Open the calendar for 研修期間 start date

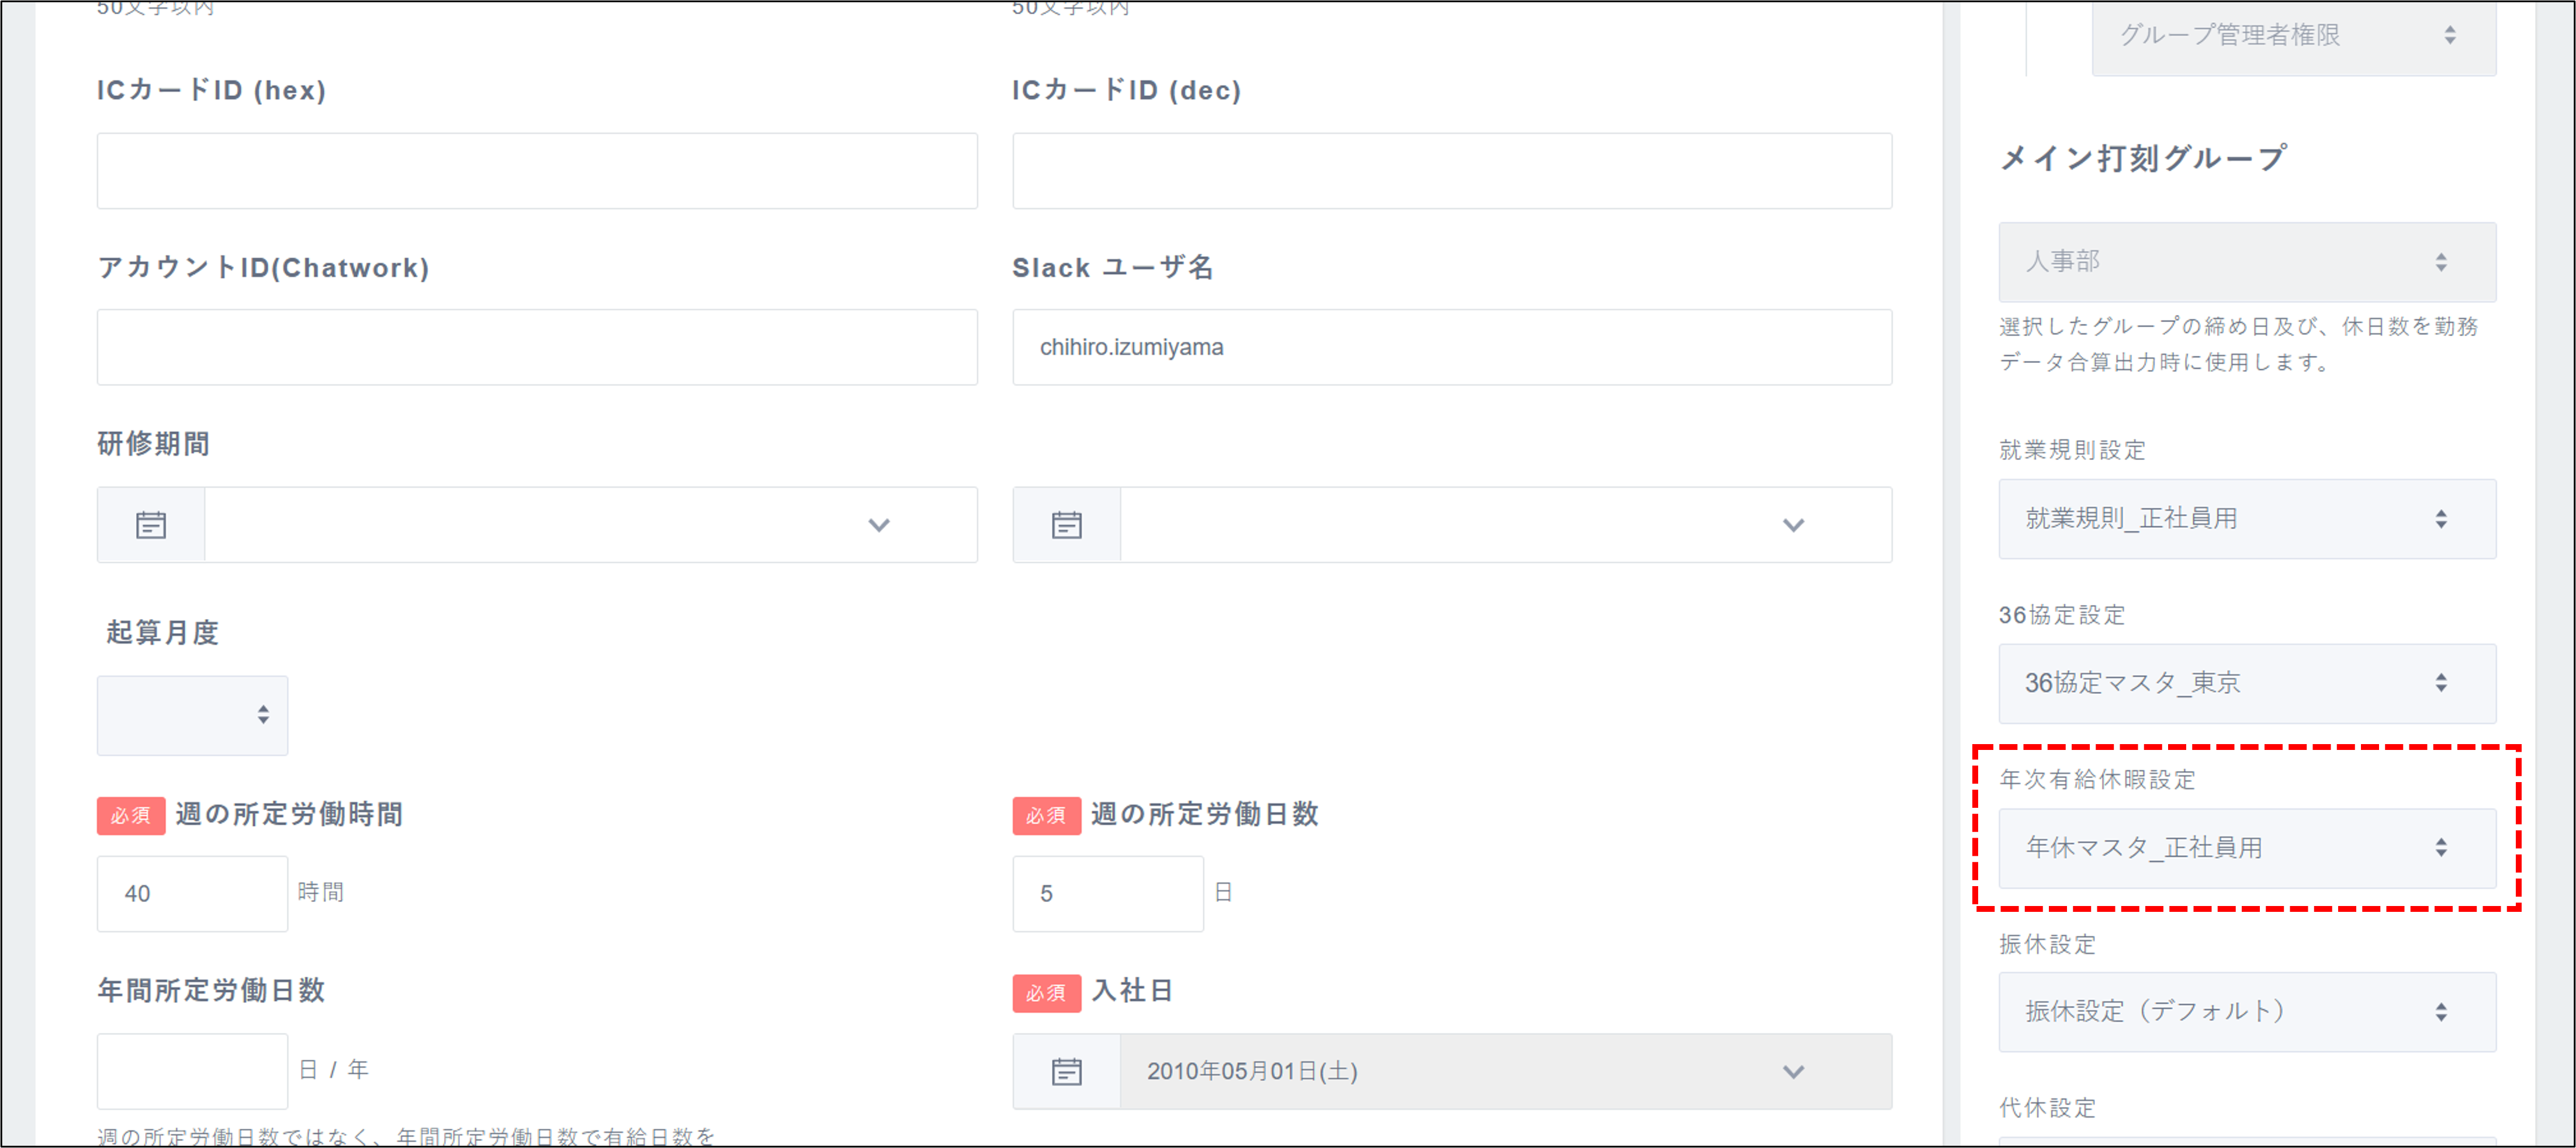coord(150,524)
